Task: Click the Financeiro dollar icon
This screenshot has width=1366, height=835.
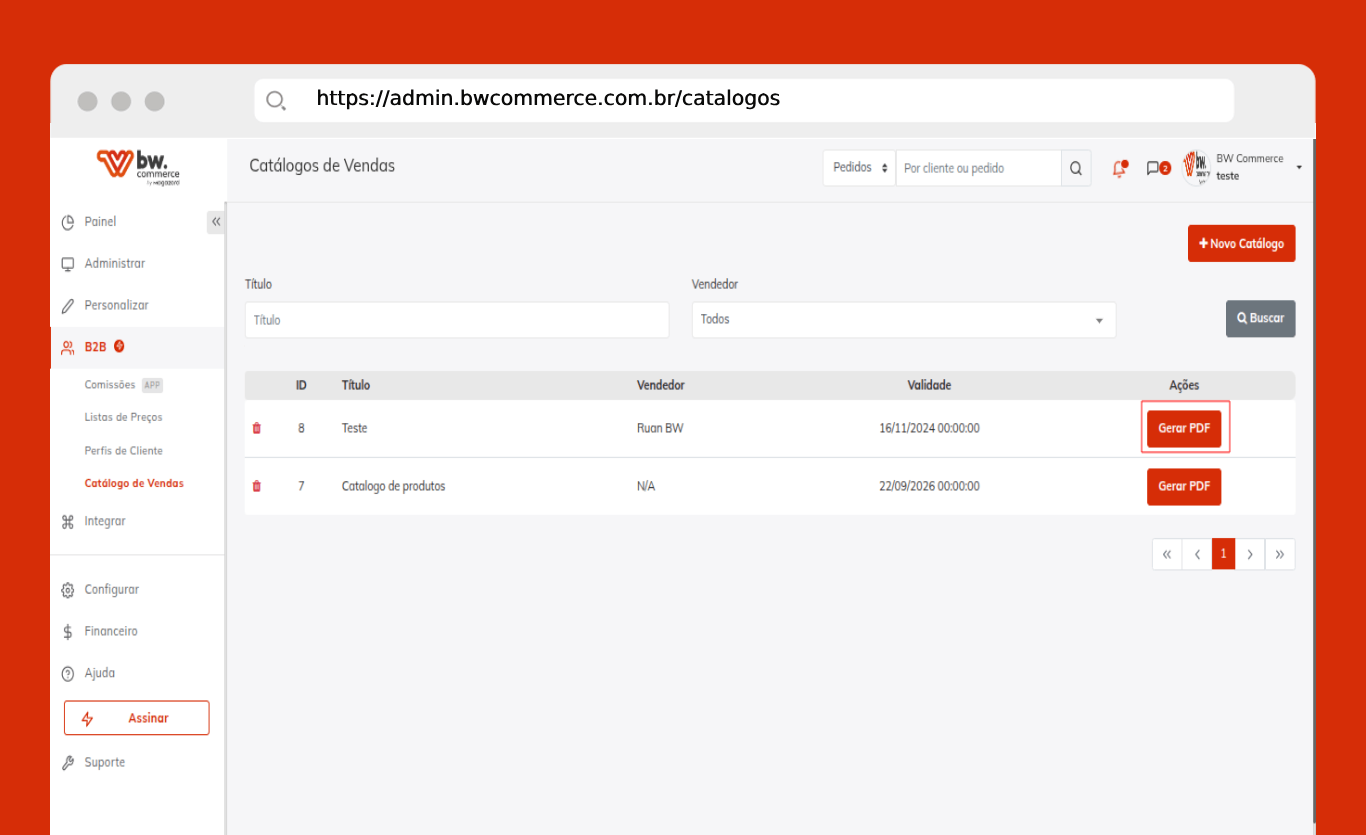Action: (68, 632)
